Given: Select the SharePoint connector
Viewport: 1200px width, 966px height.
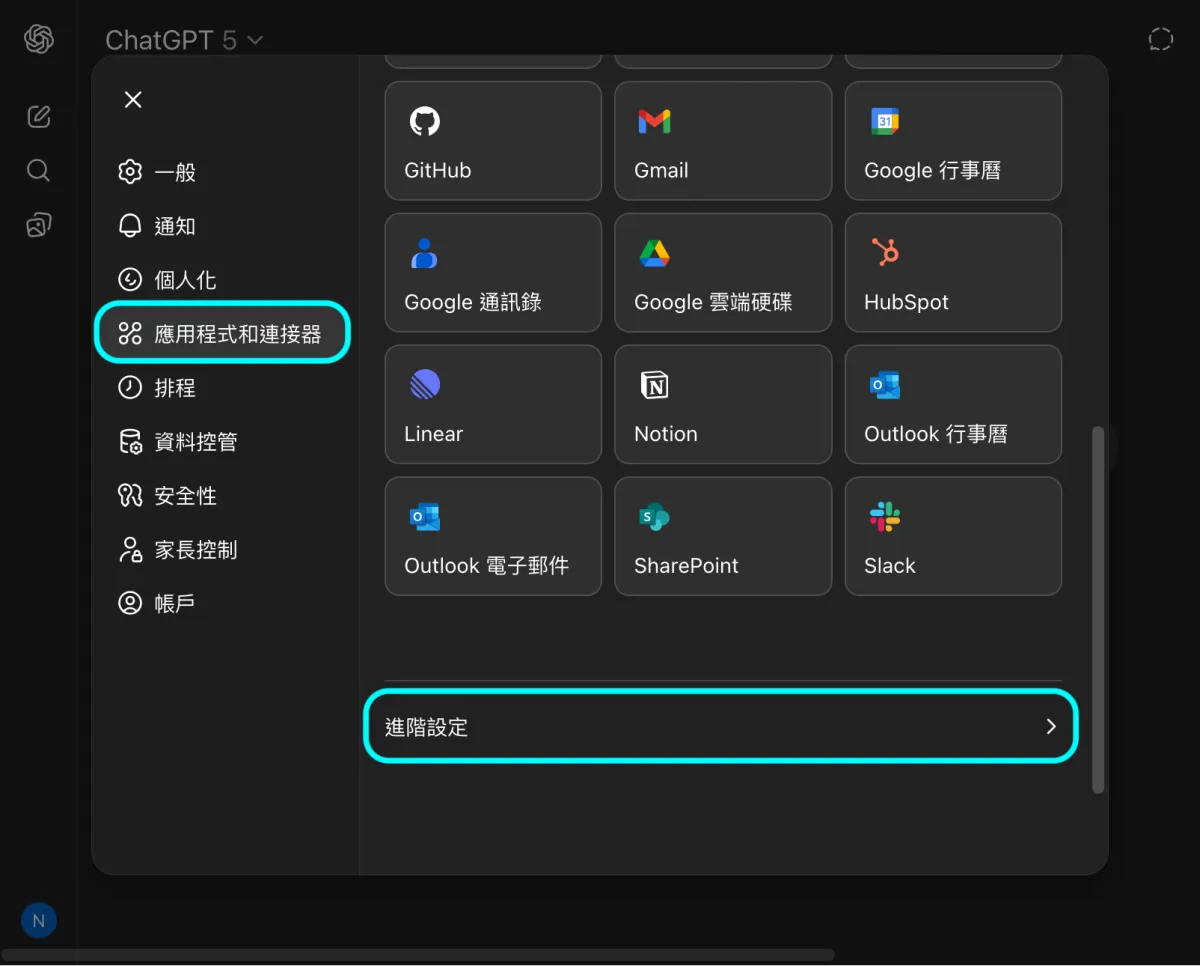Looking at the screenshot, I should pyautogui.click(x=722, y=537).
